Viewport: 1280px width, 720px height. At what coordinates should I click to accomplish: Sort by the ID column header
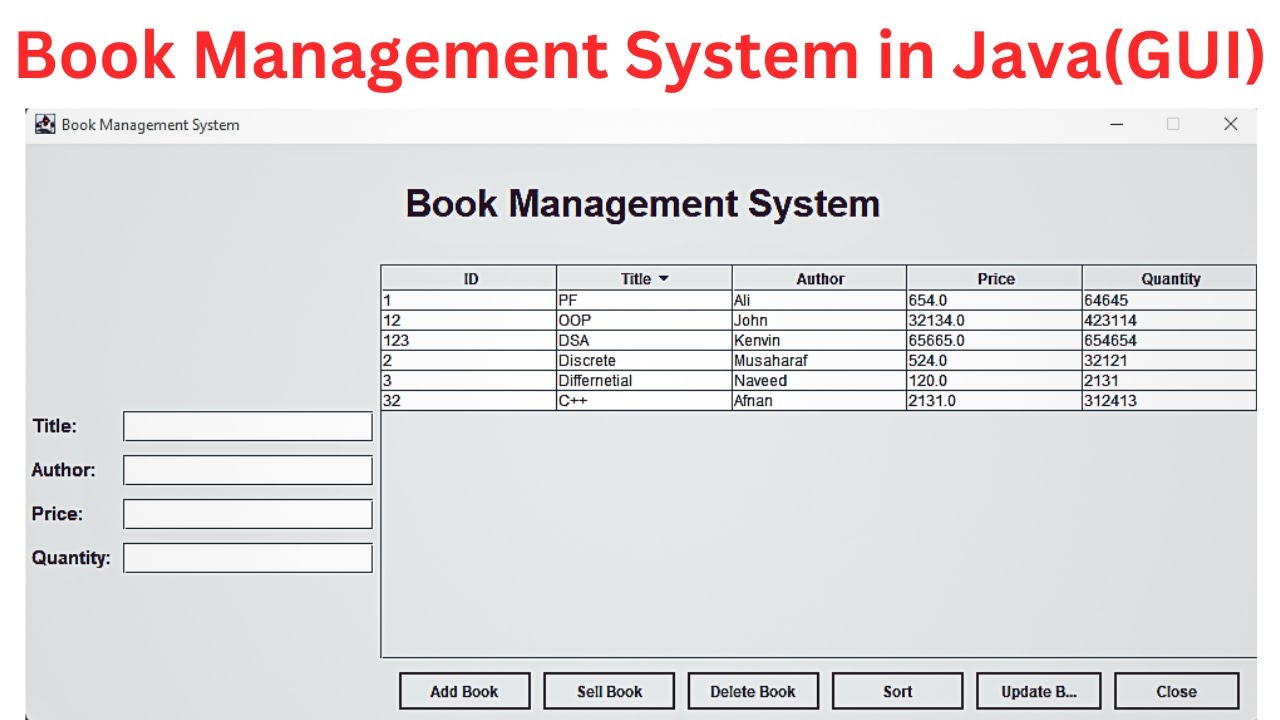pos(469,278)
